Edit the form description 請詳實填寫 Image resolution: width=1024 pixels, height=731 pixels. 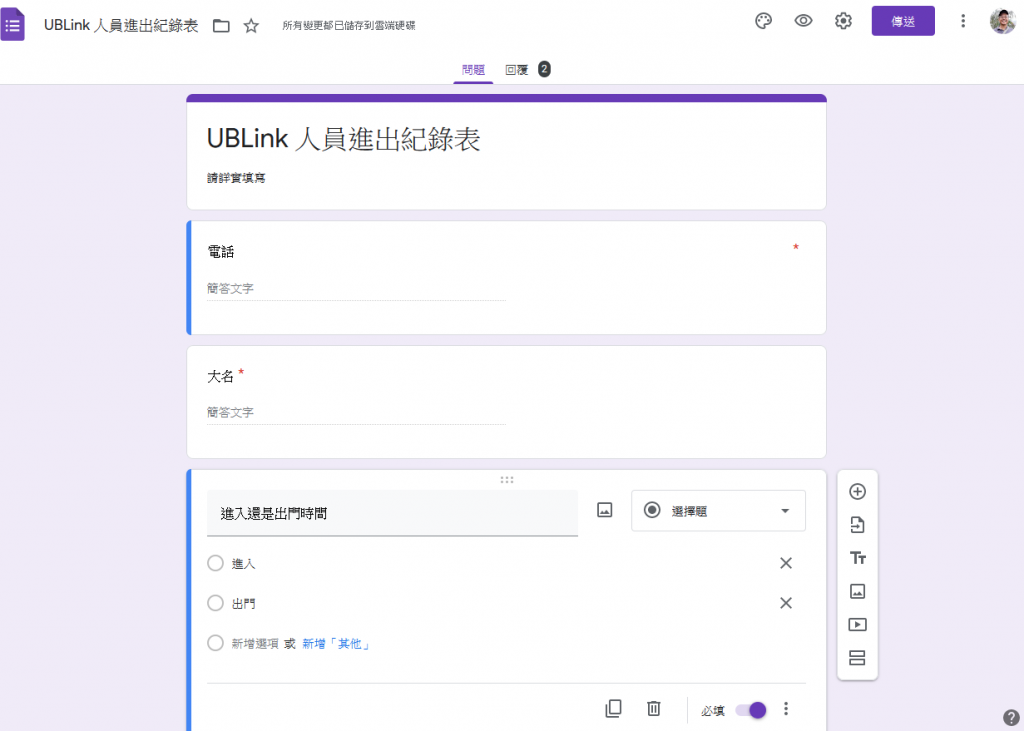click(236, 178)
